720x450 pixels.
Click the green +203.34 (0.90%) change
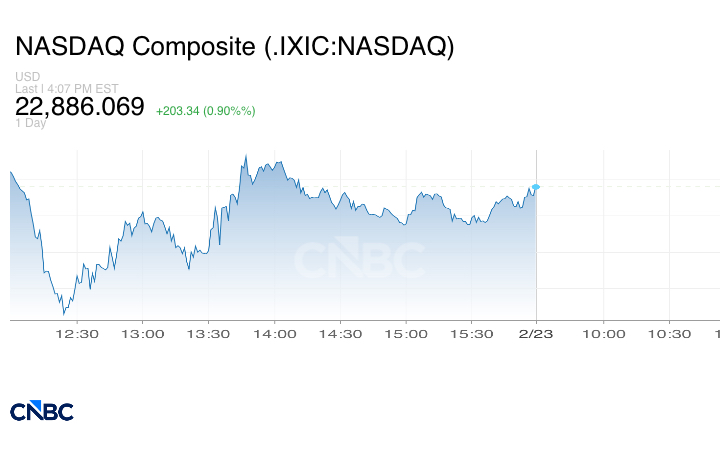[x=205, y=110]
